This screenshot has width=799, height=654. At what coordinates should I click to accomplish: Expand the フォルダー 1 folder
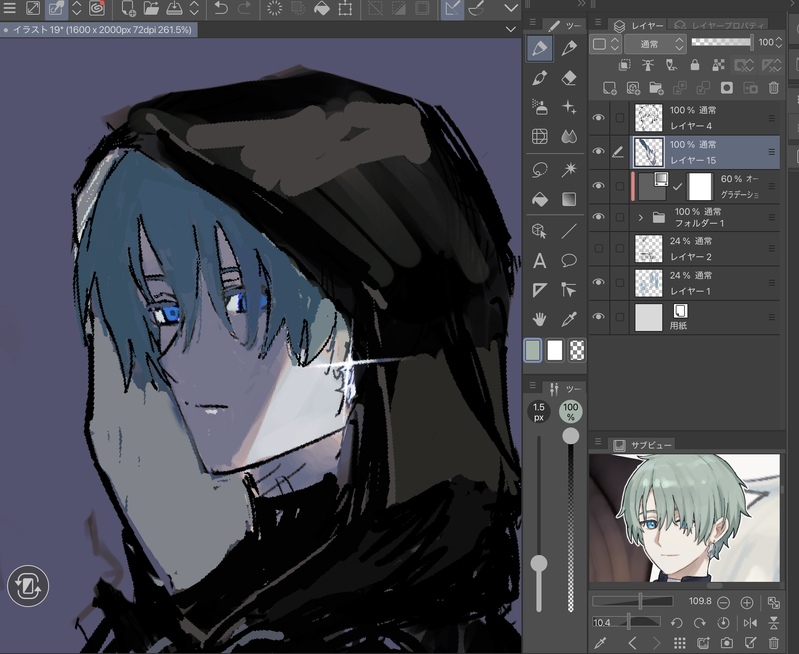pos(641,218)
